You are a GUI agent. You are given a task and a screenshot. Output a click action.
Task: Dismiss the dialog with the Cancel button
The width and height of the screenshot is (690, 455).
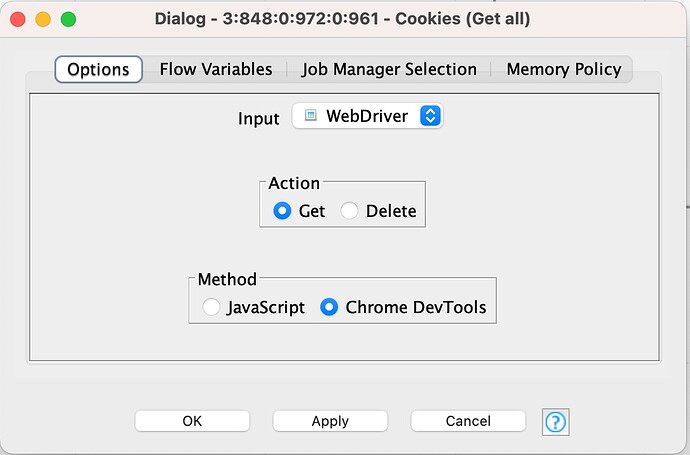click(x=468, y=421)
